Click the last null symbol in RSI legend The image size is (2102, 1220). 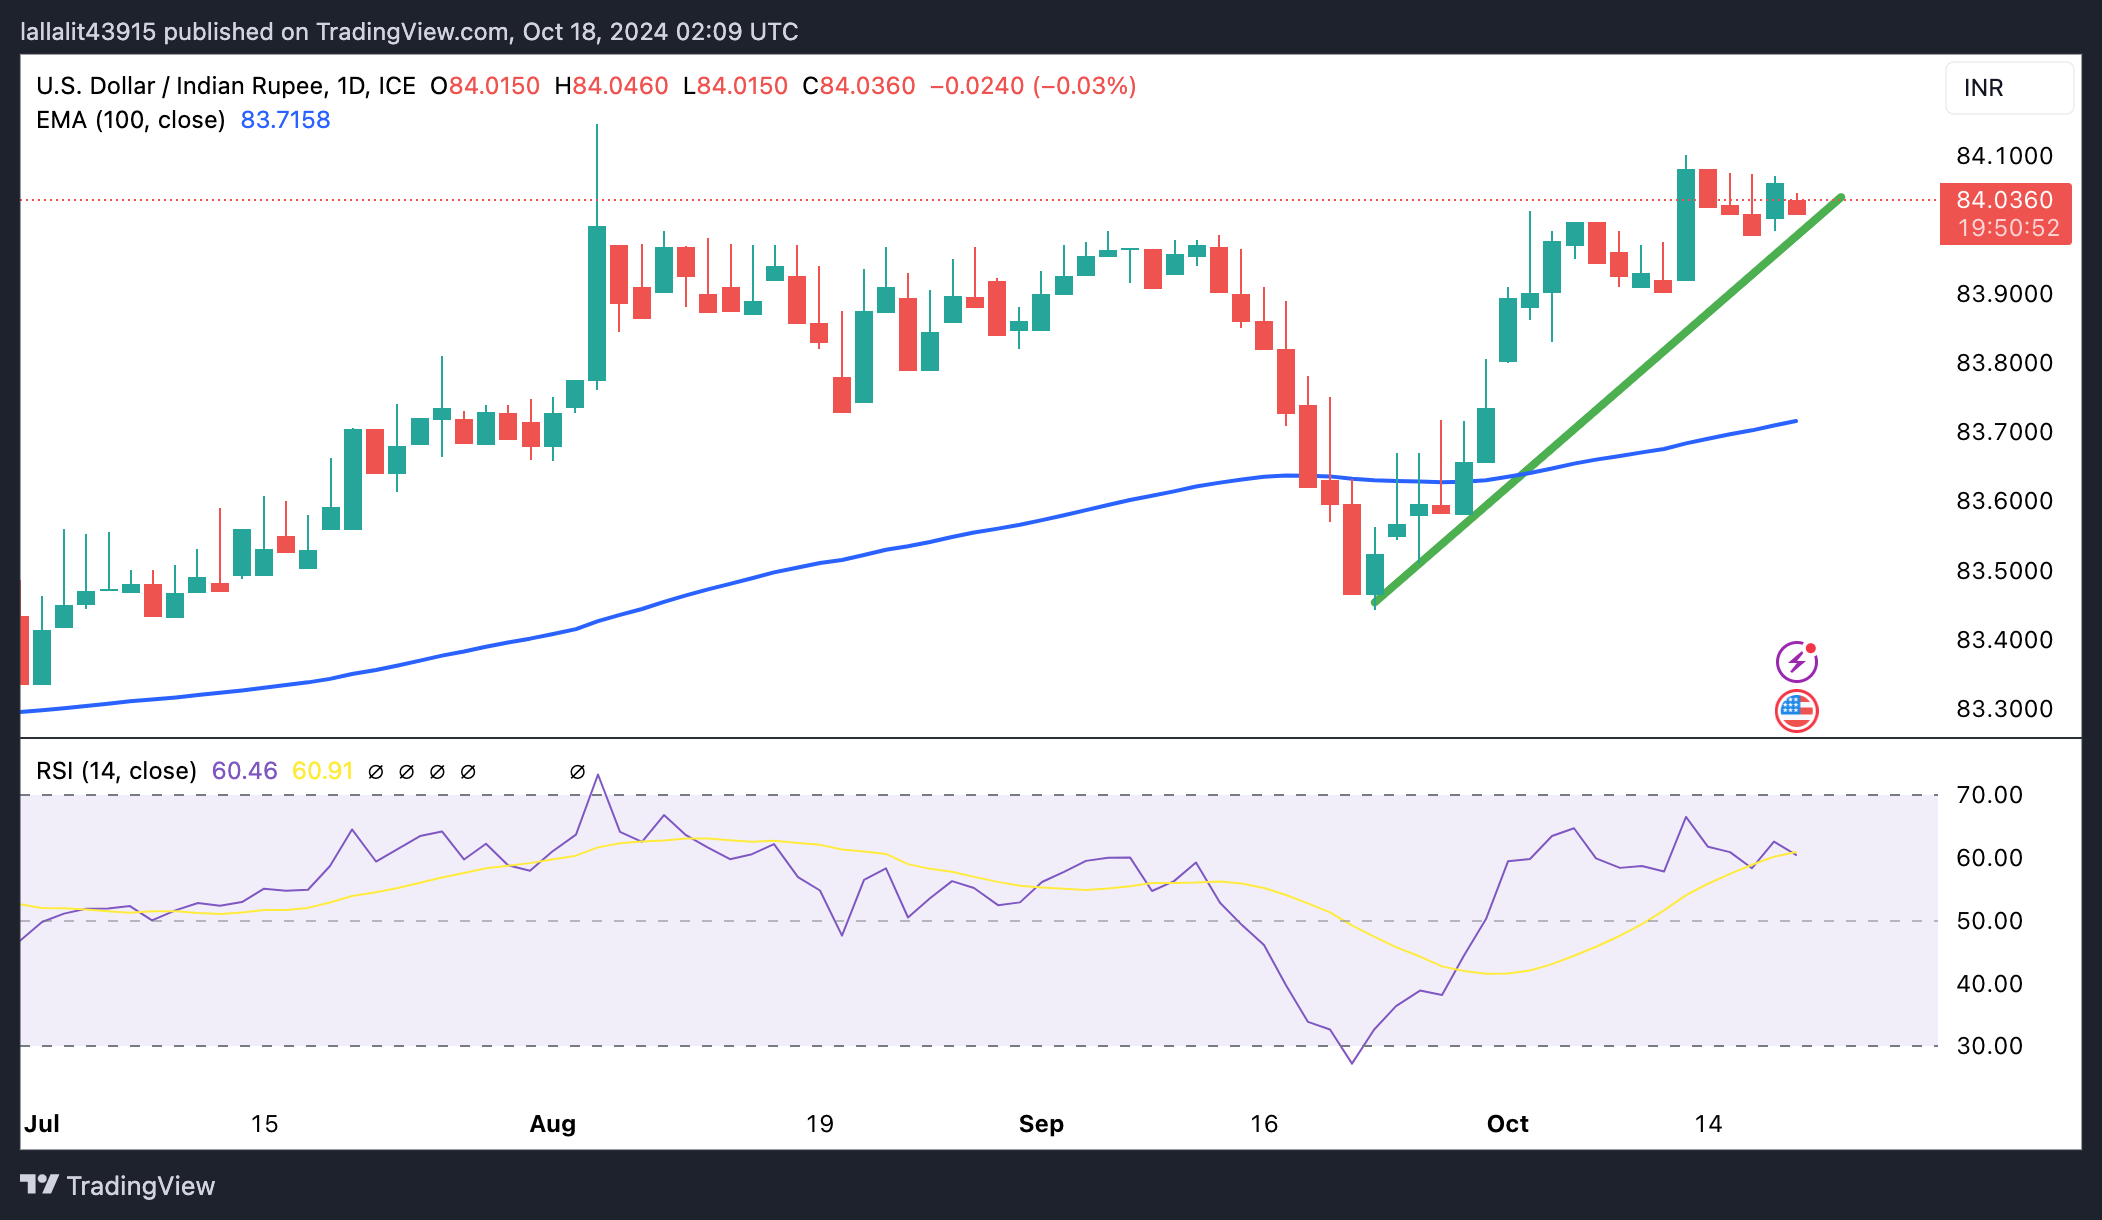[468, 772]
